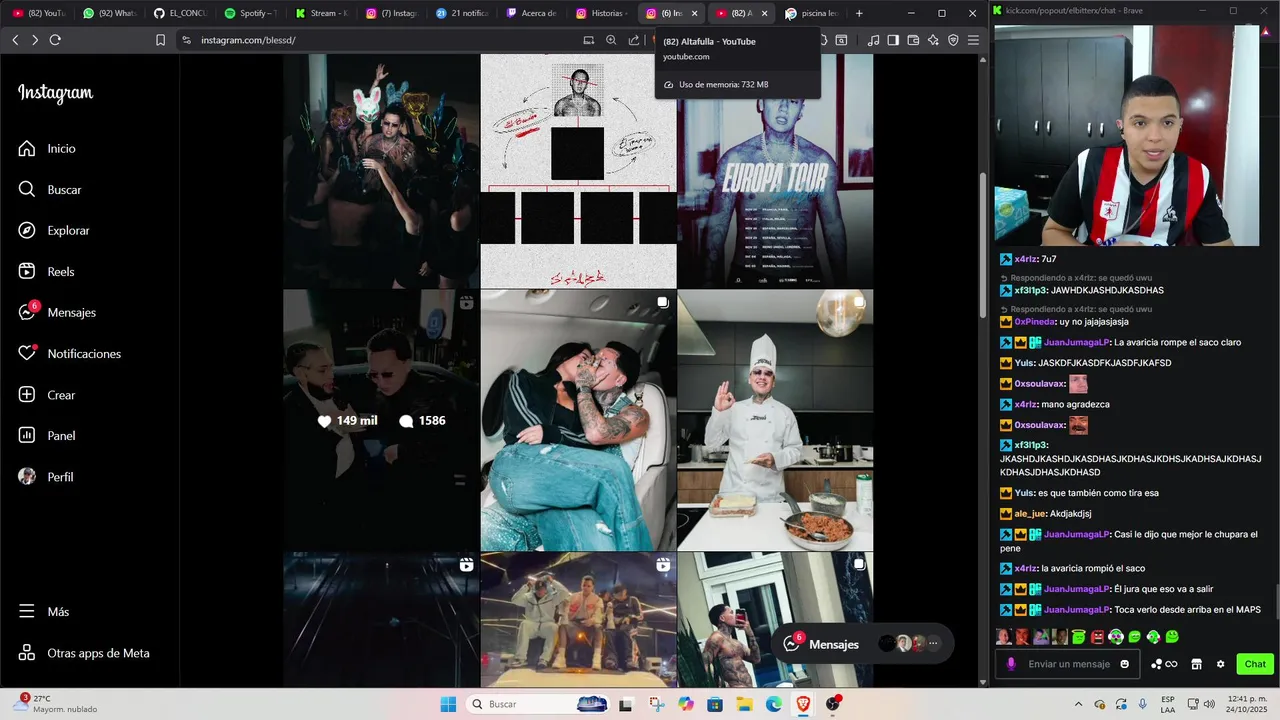Open Otras apps de Meta
1280x720 pixels.
(83, 653)
